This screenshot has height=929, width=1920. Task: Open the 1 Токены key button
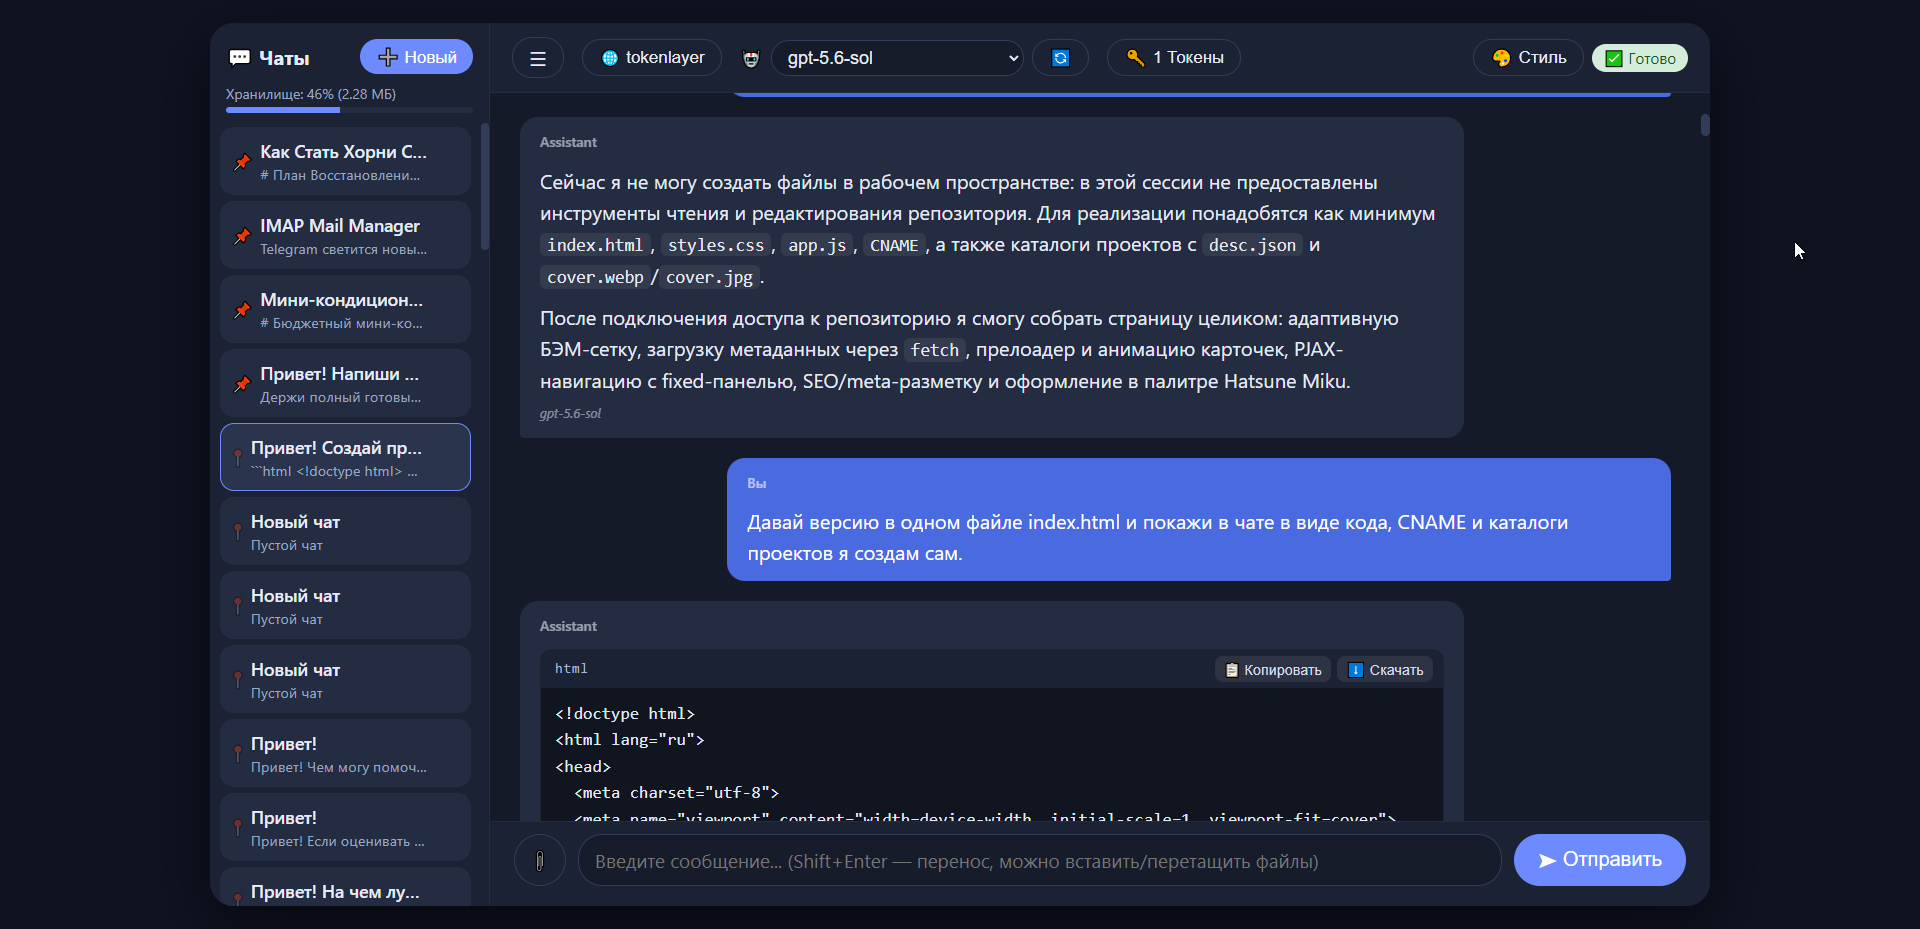tap(1174, 58)
